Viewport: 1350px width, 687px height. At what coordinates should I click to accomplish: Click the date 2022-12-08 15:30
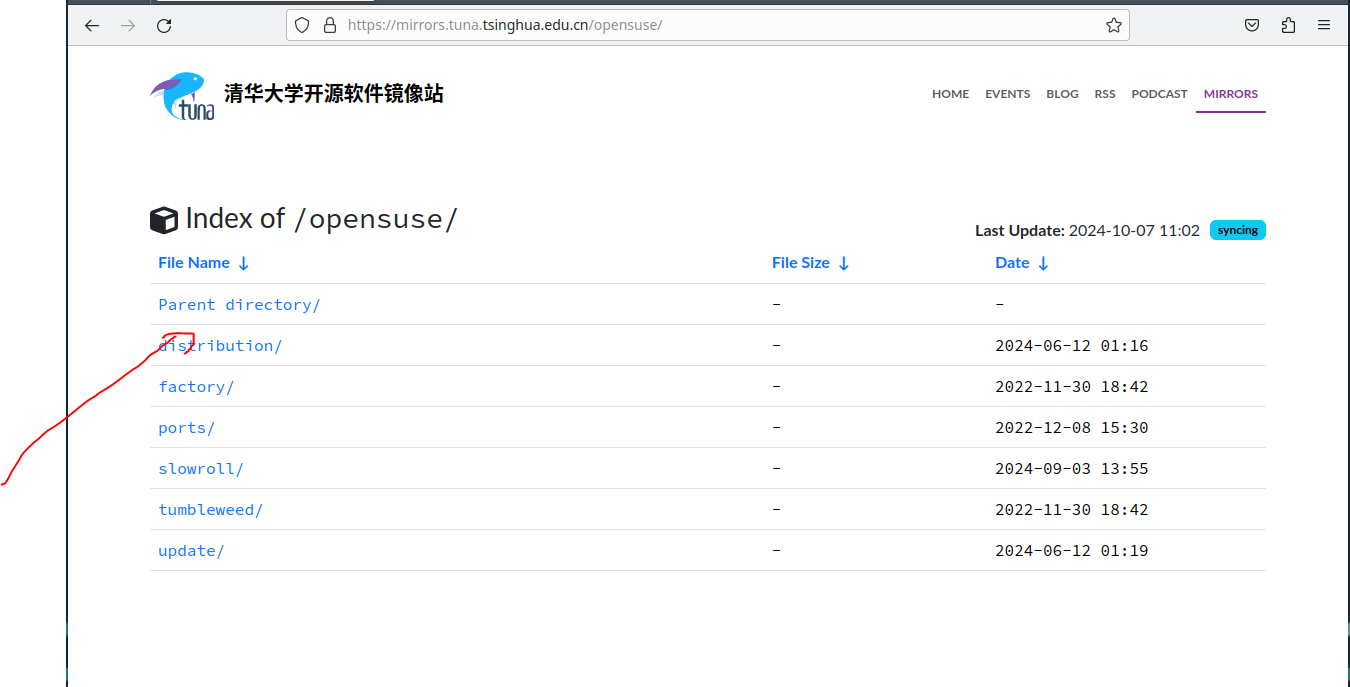(x=1072, y=428)
